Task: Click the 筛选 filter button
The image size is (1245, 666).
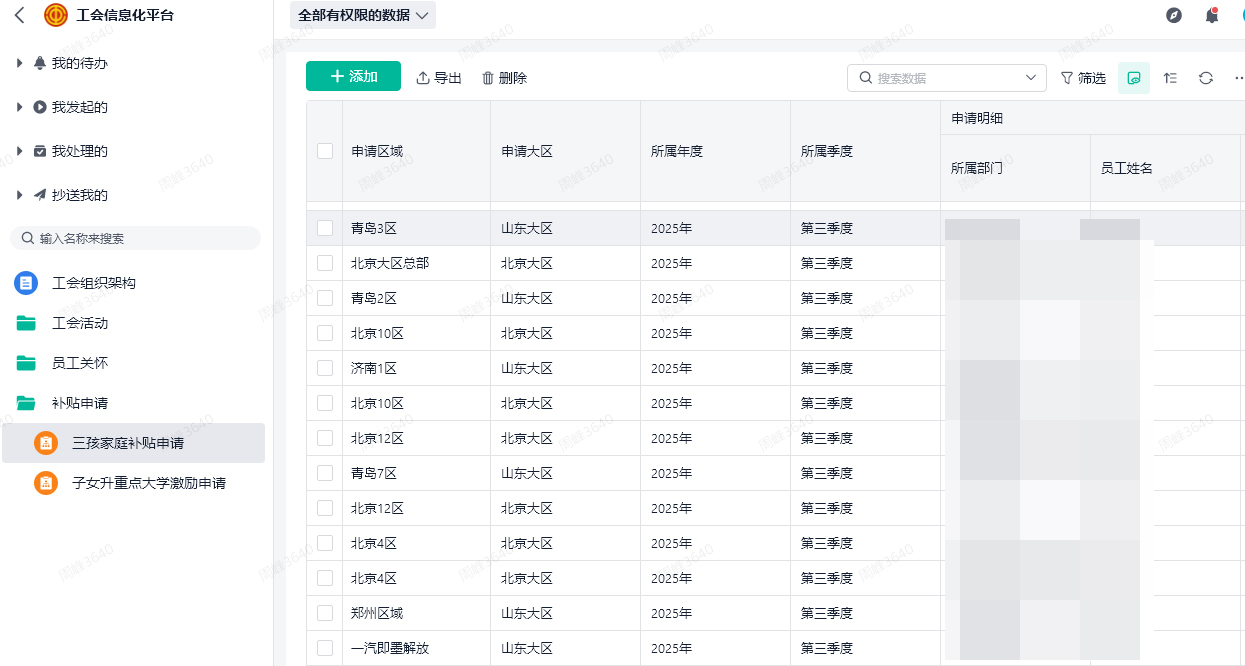Action: pyautogui.click(x=1083, y=78)
